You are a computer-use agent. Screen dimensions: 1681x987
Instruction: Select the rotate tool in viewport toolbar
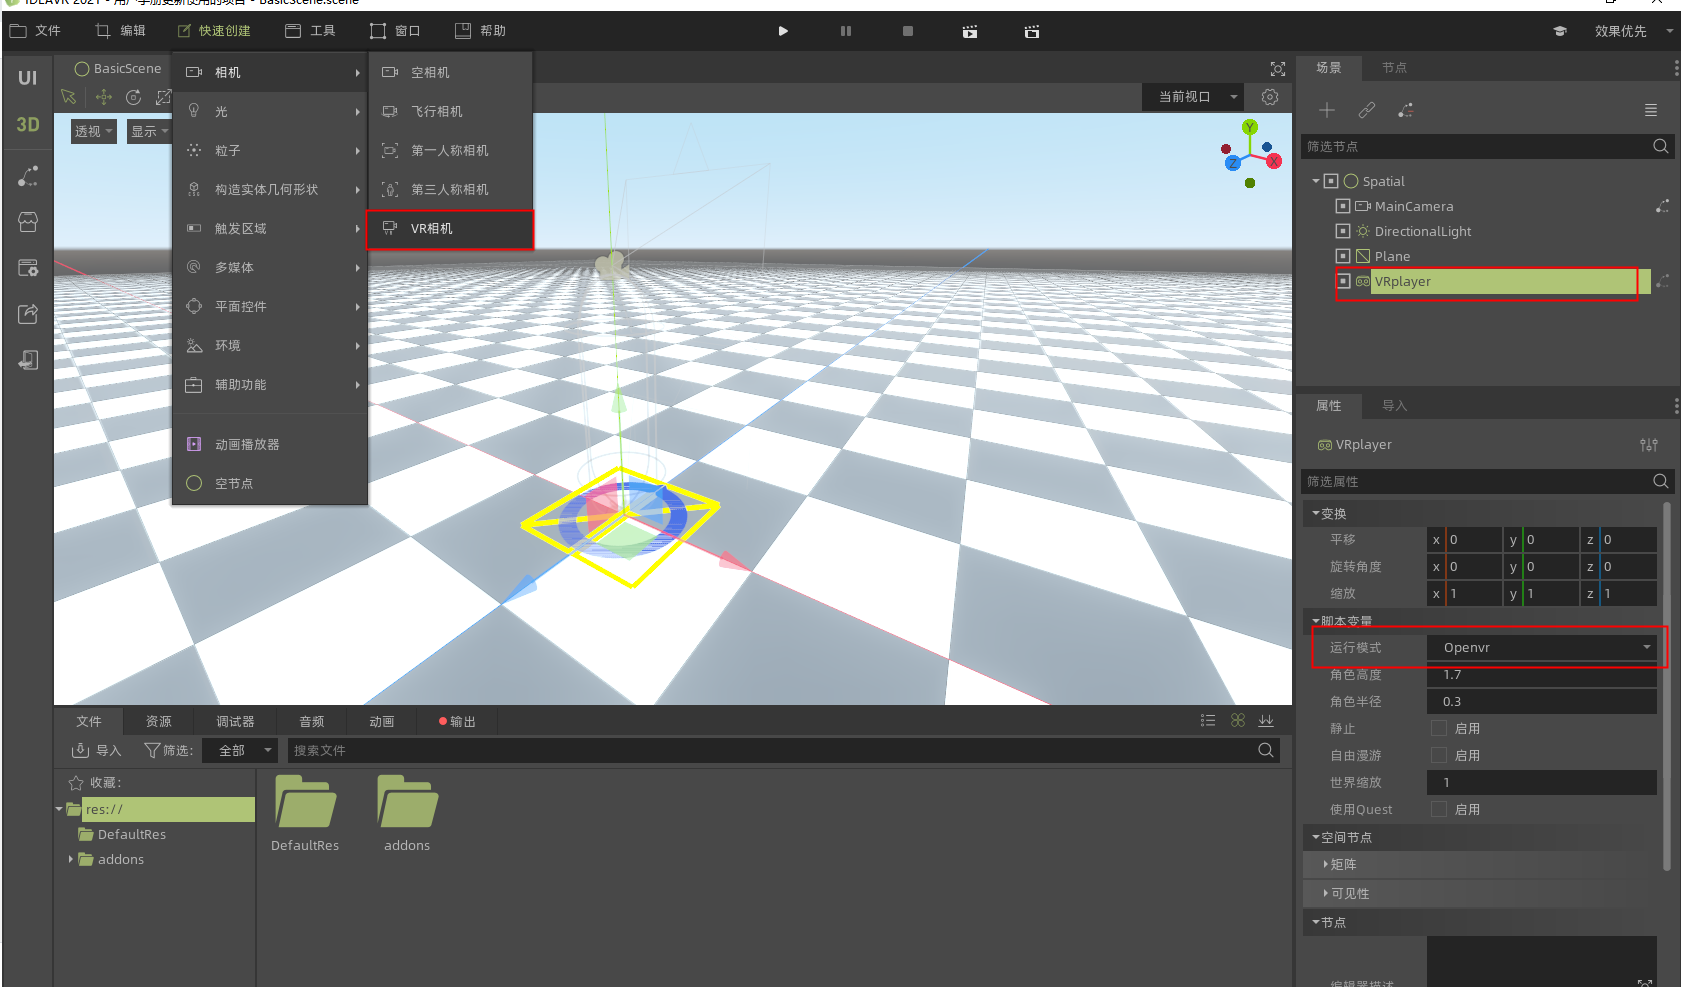point(134,97)
